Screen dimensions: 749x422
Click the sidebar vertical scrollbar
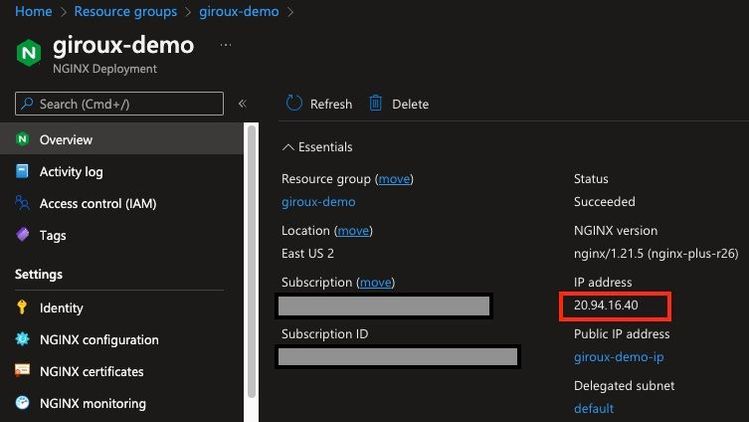[252, 262]
